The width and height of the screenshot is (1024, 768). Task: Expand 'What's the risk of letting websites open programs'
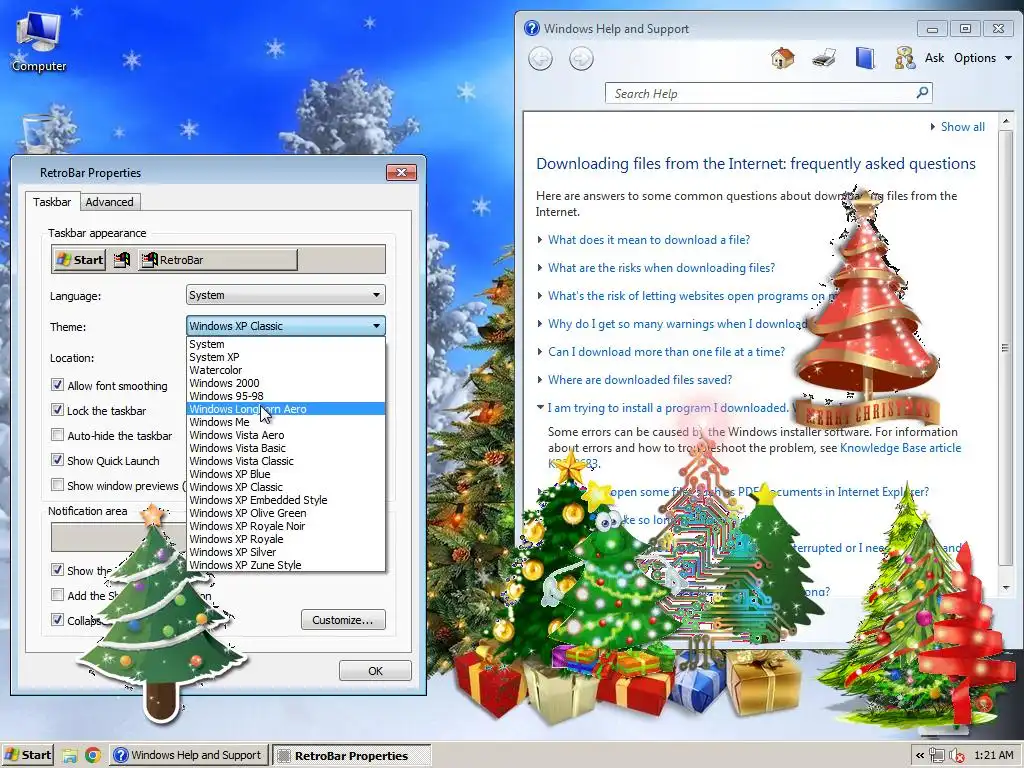686,296
